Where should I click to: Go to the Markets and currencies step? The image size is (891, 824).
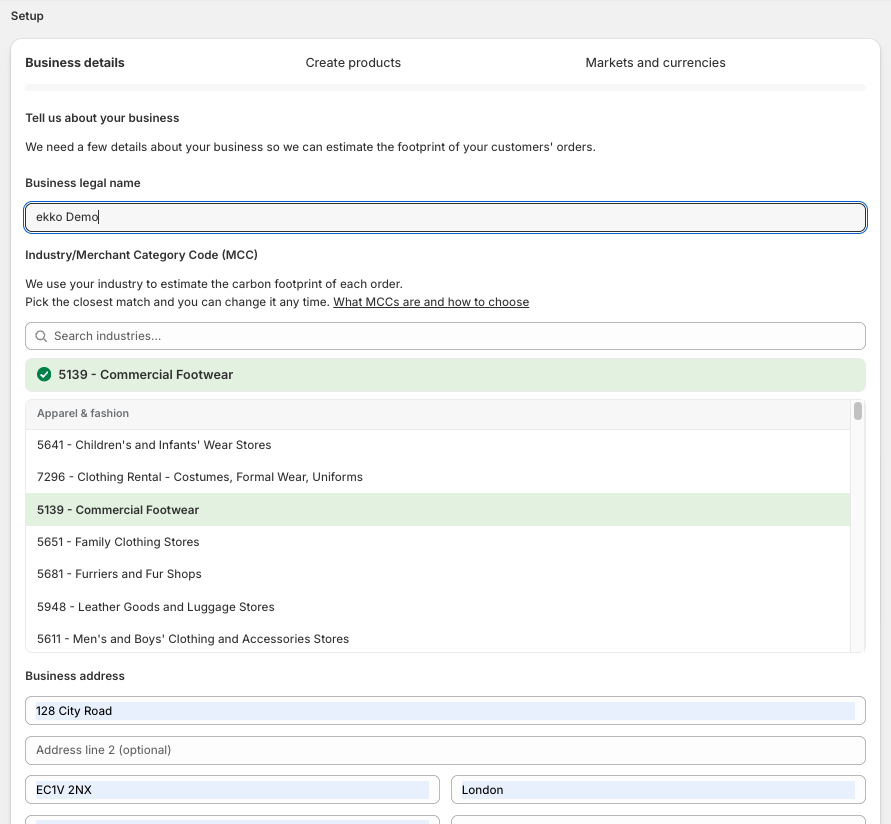tap(655, 63)
